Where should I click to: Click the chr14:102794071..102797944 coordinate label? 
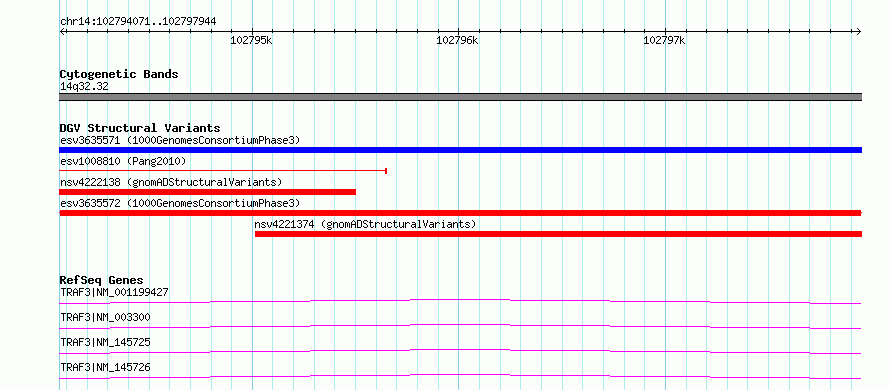138,22
